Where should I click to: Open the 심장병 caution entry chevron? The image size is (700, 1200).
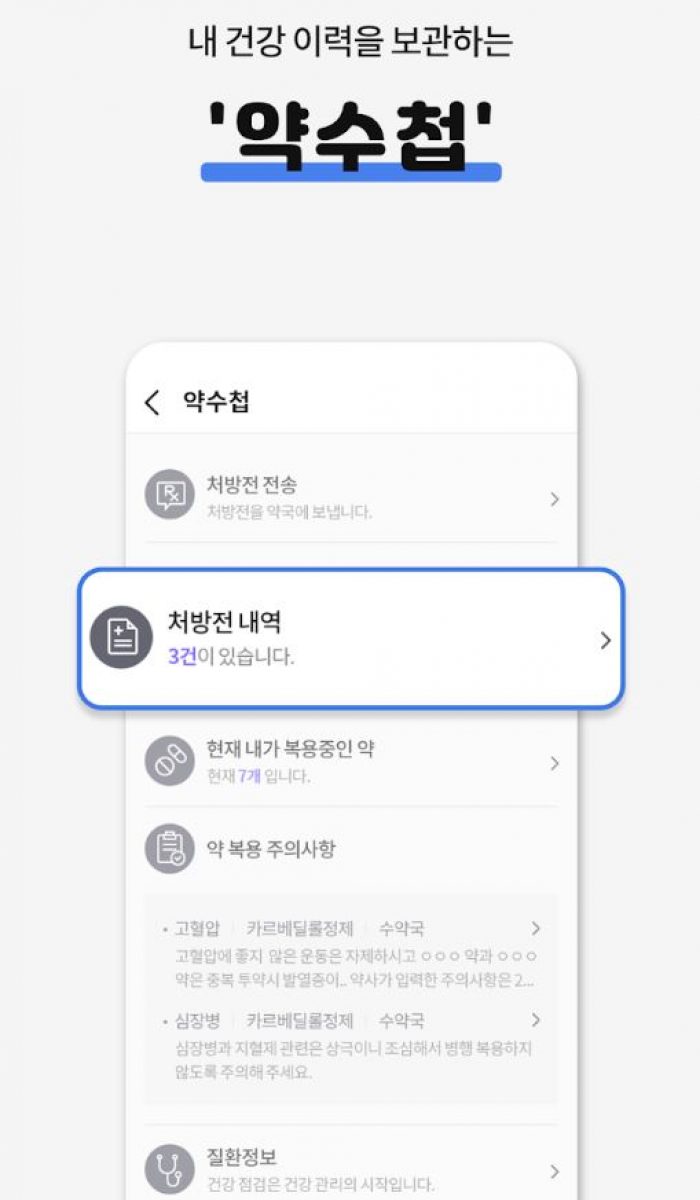tap(536, 1020)
